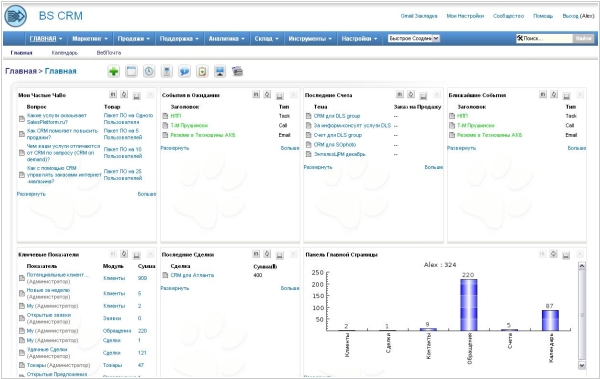
Task: Click the Найти search button
Action: (584, 38)
